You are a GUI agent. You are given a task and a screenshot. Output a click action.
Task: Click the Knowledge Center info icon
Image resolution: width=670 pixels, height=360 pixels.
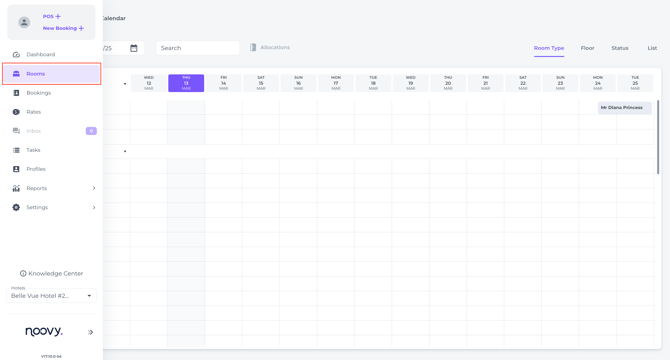(23, 273)
